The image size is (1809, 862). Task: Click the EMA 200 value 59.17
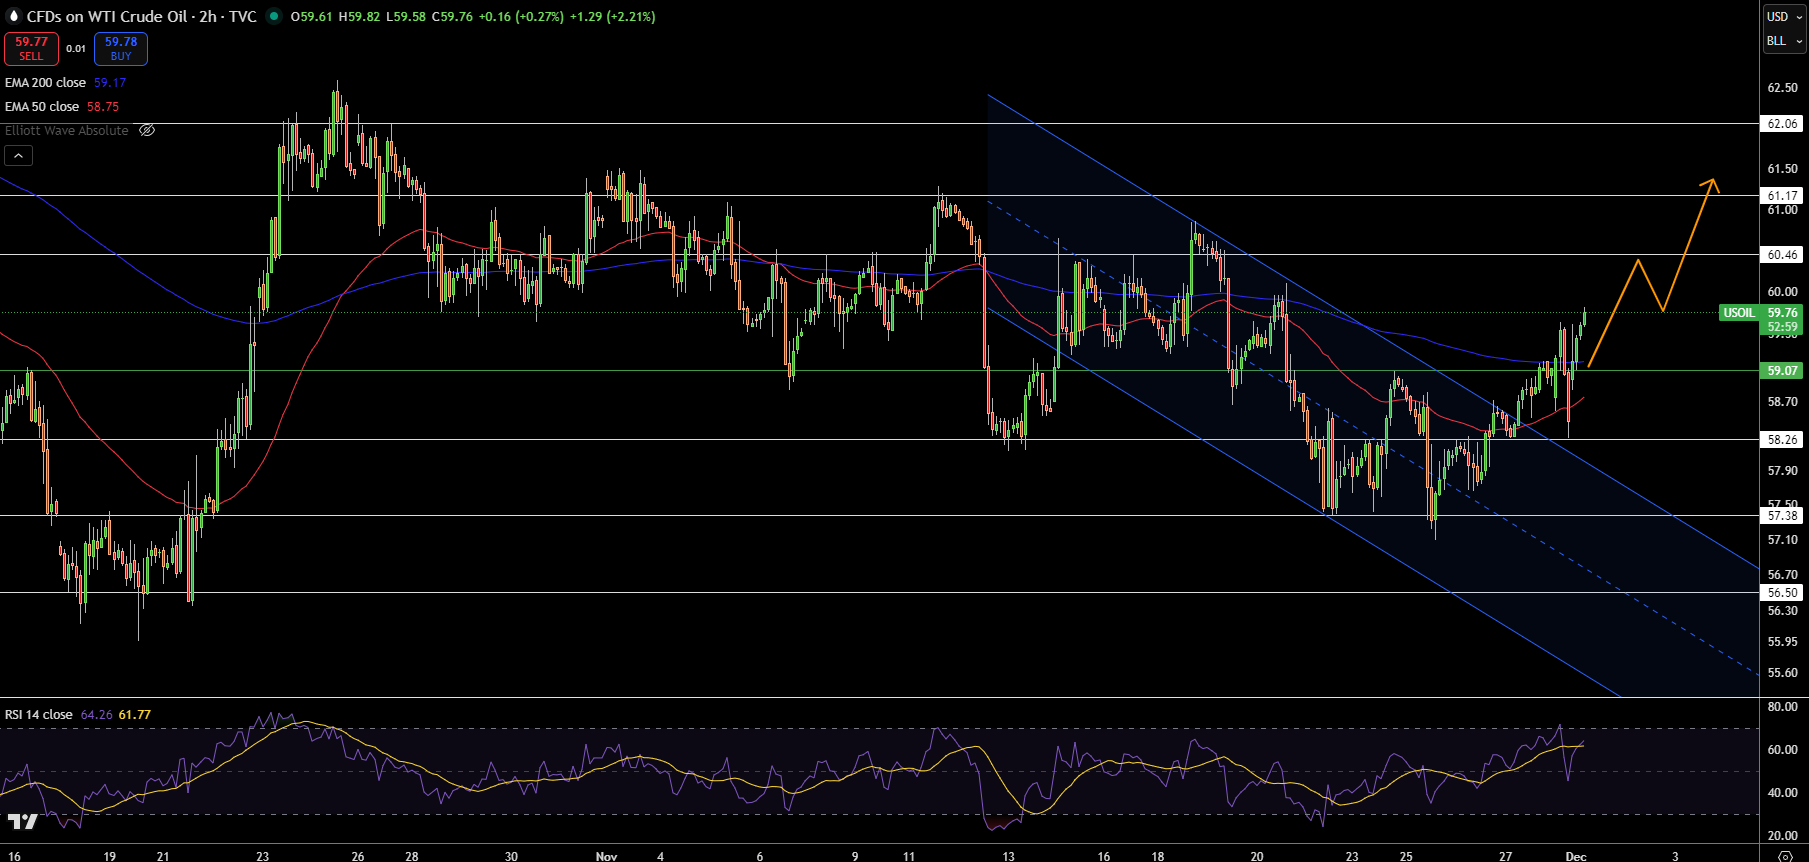110,83
